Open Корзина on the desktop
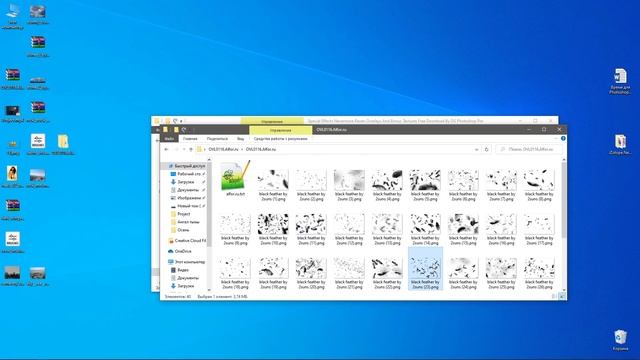The height and width of the screenshot is (360, 640). coord(620,340)
